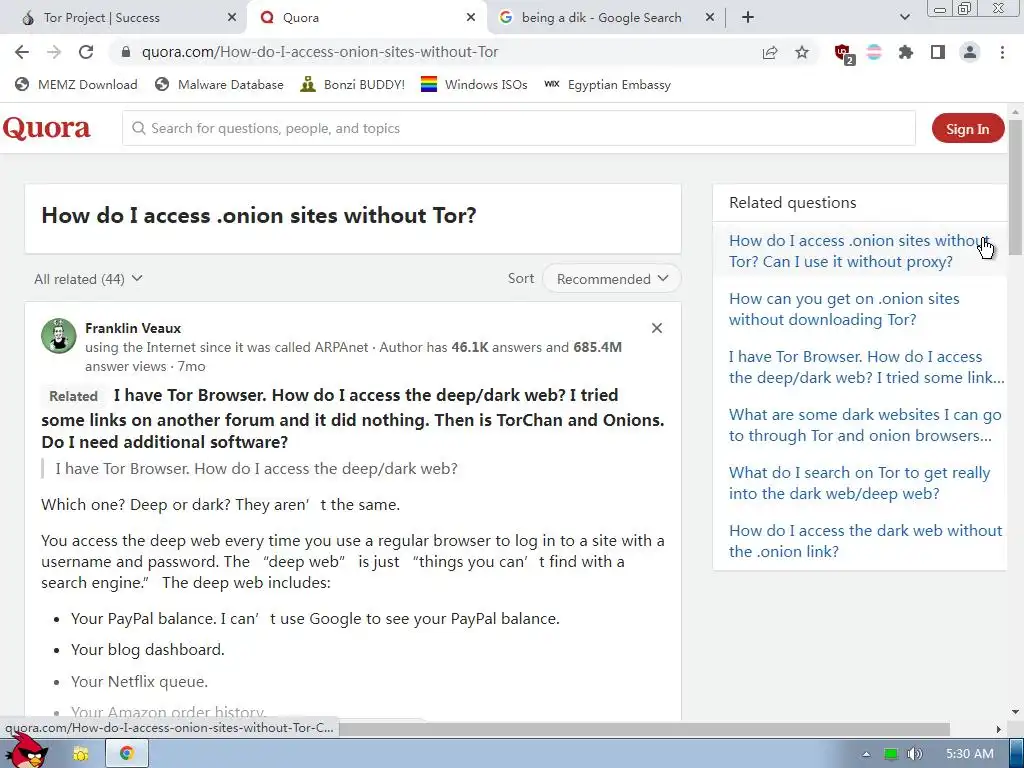The image size is (1024, 768).
Task: Open the Chrome profile avatar
Action: click(x=970, y=52)
